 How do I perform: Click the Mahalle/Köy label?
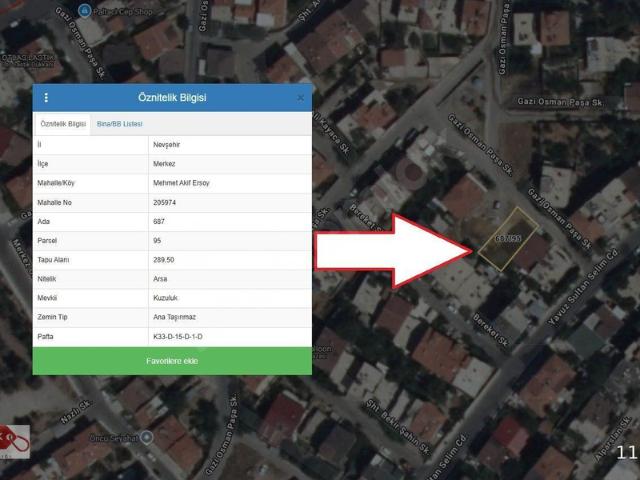pyautogui.click(x=56, y=183)
